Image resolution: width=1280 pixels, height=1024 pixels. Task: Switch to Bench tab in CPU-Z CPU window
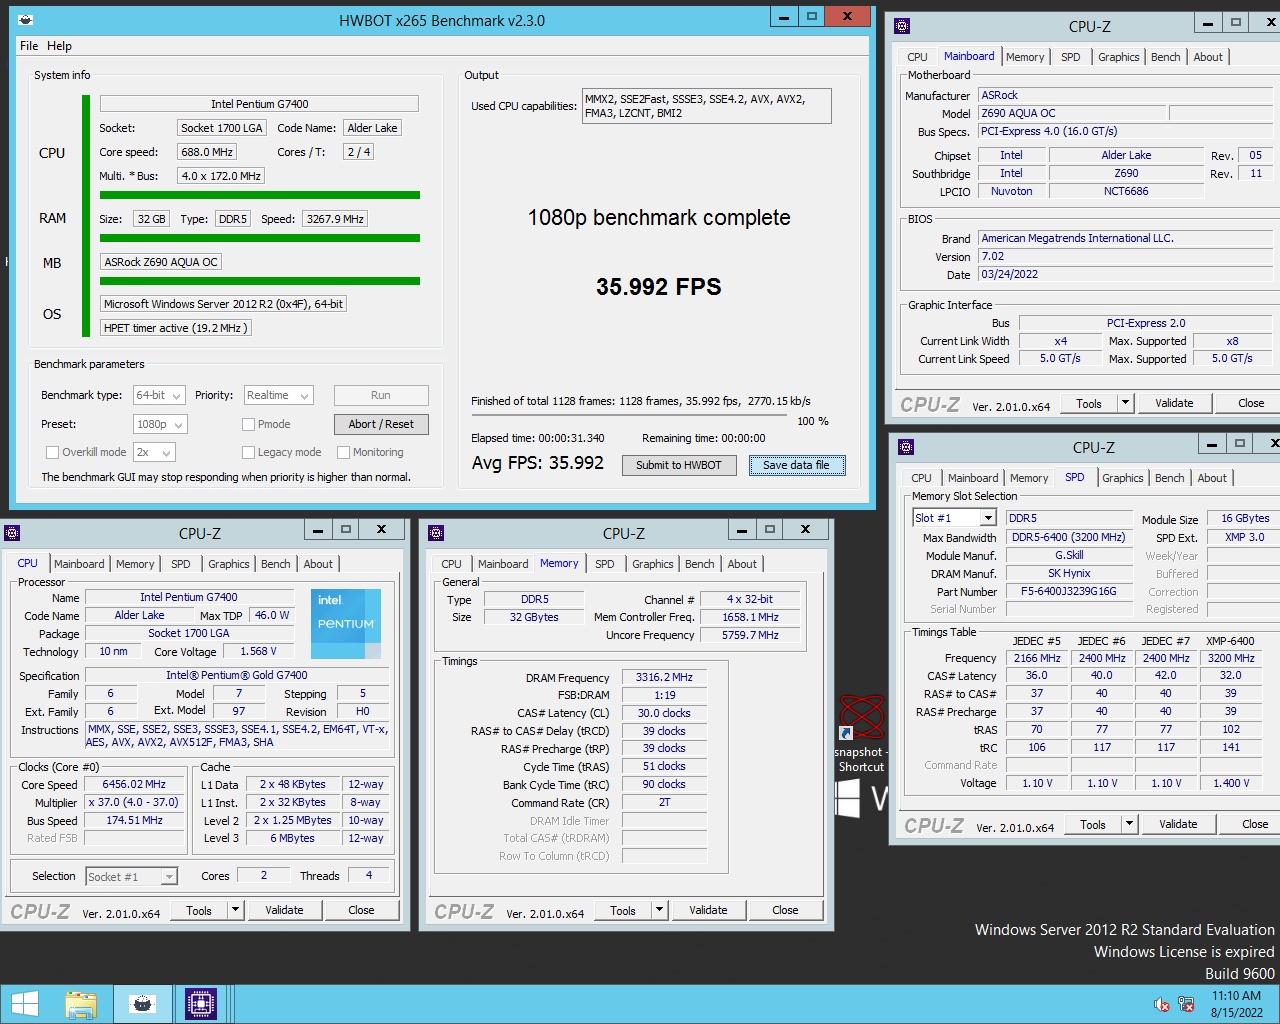coord(276,564)
